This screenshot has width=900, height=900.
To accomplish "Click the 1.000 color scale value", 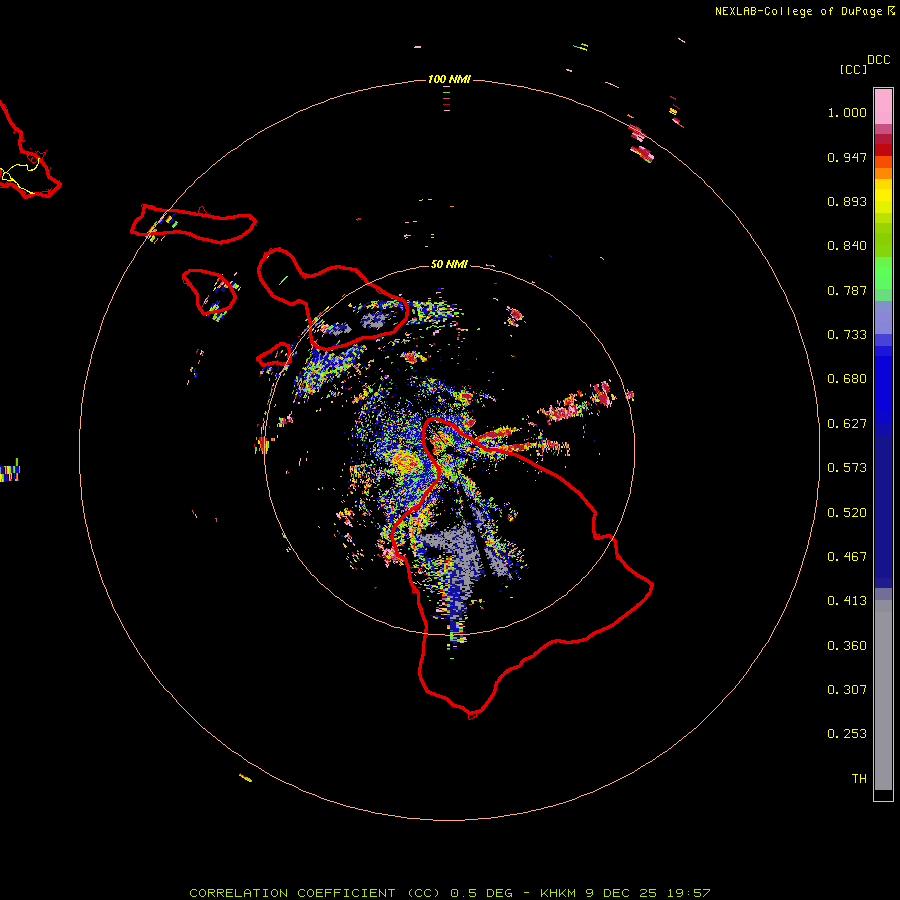I will click(847, 112).
